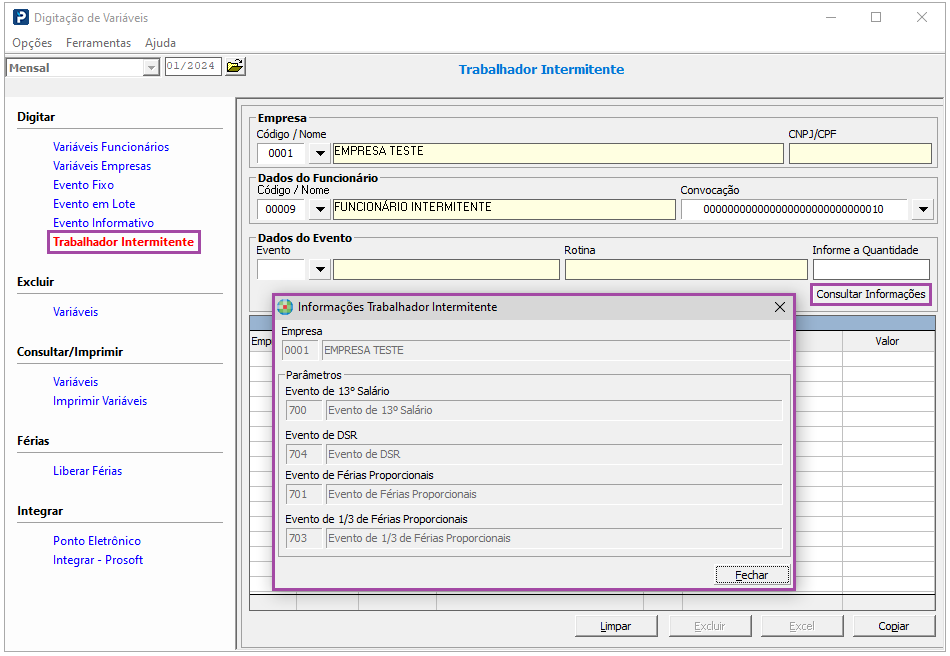The image size is (950, 656).
Task: Open Evento Informativo link
Action: coord(103,223)
